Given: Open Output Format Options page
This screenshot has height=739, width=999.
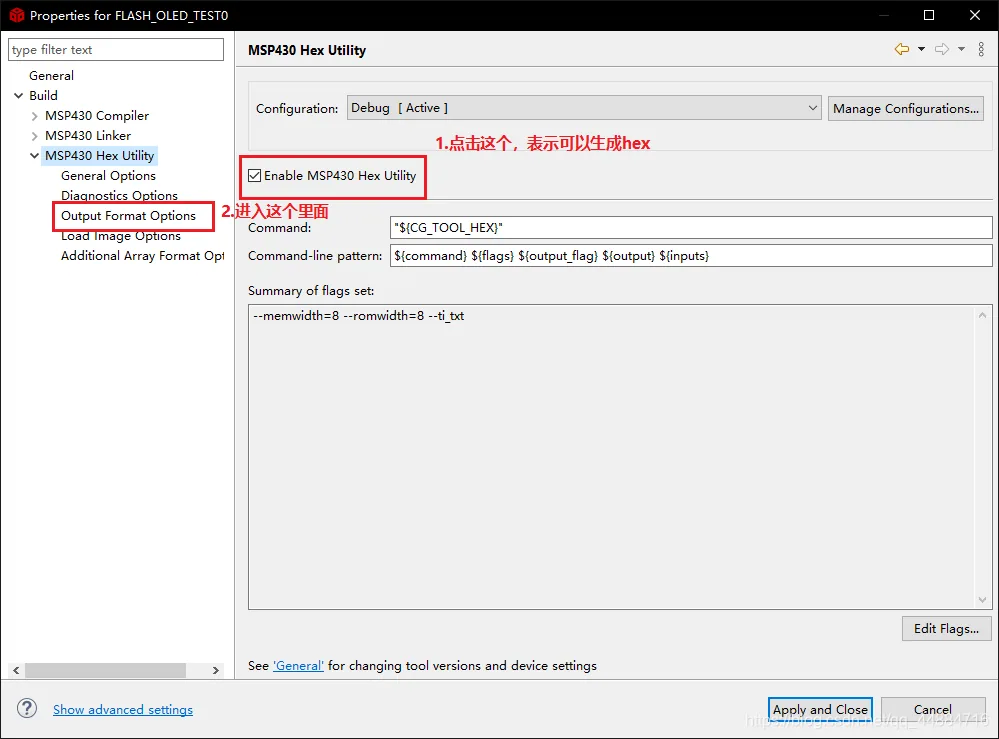Looking at the screenshot, I should [x=128, y=216].
